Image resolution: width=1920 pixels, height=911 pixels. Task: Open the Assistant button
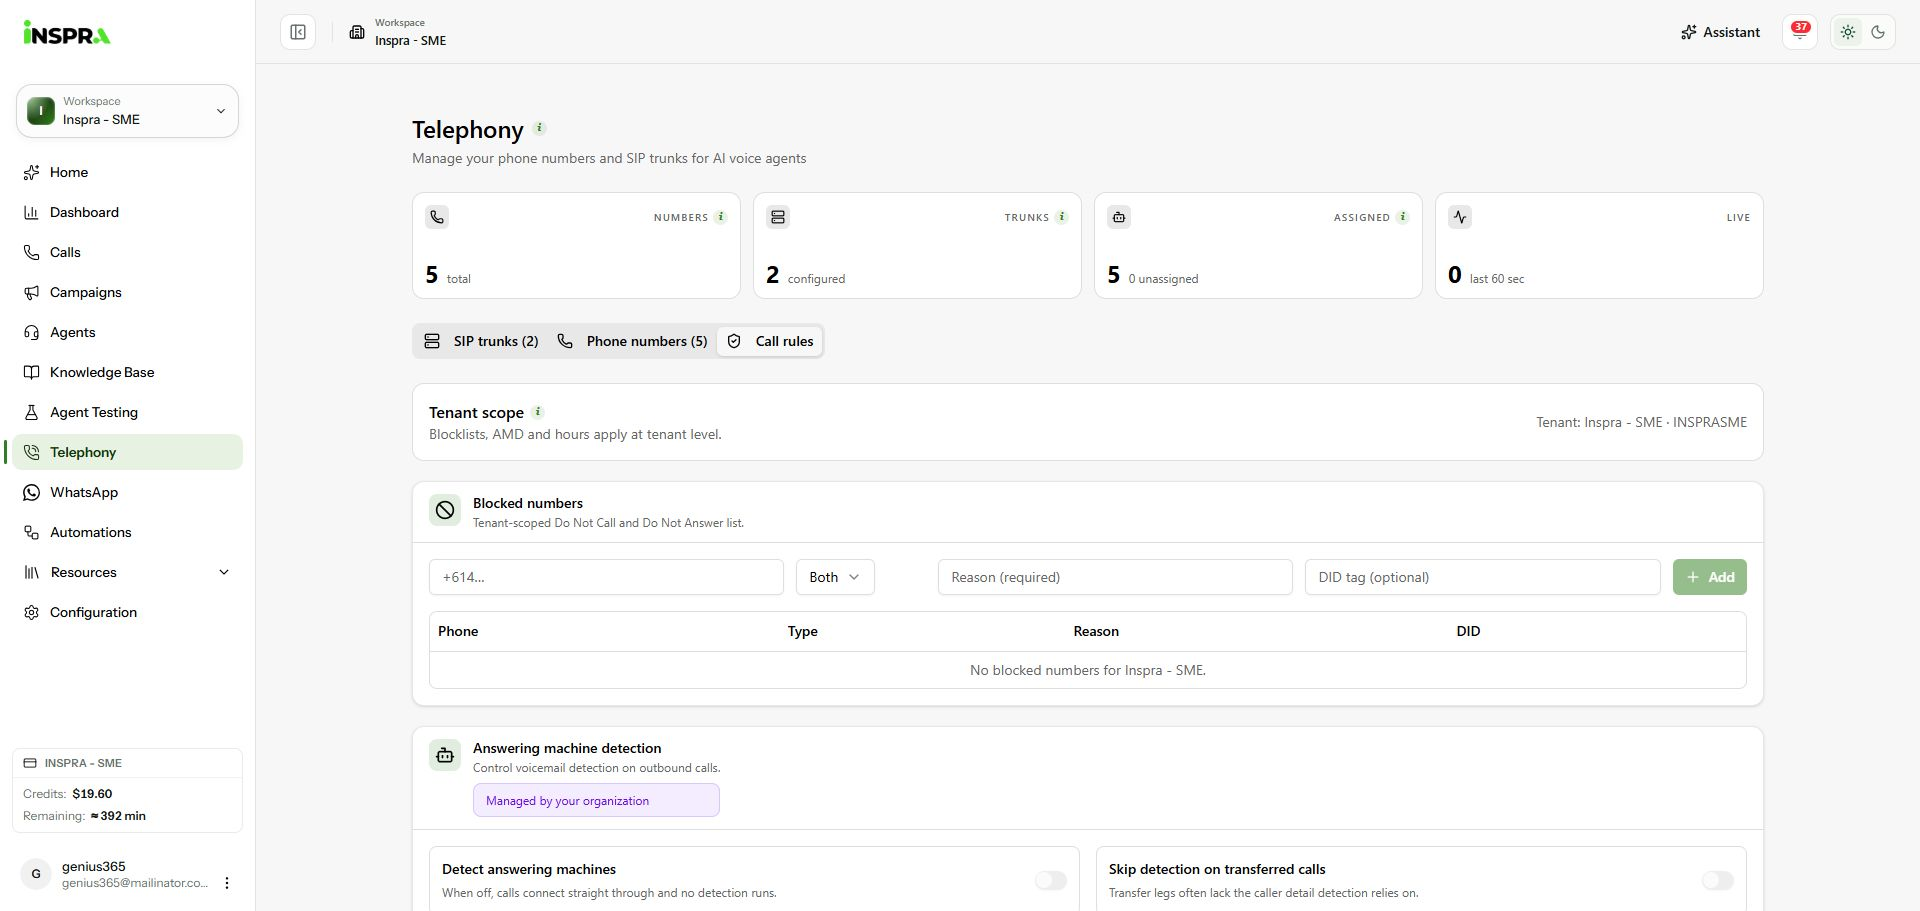[x=1720, y=32]
